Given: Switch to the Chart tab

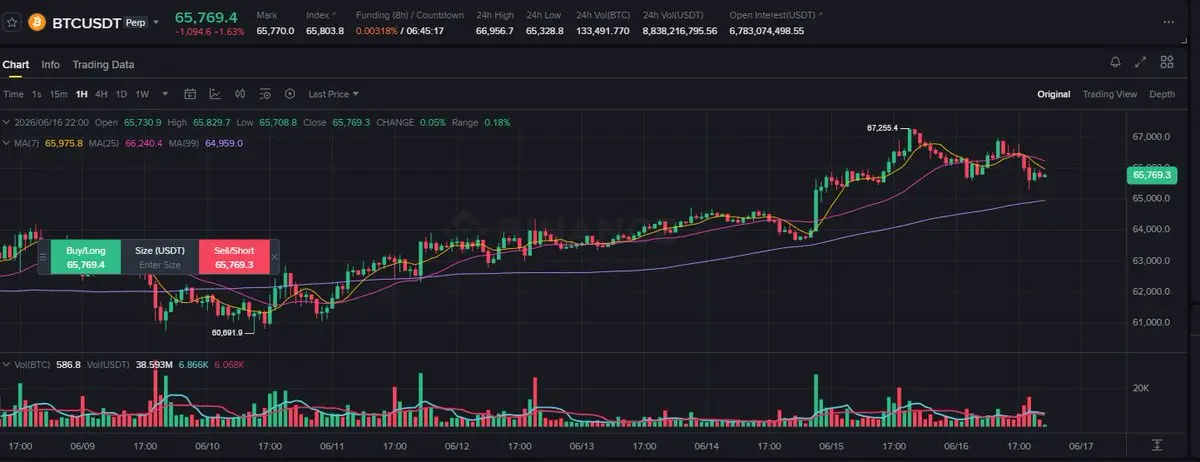Looking at the screenshot, I should tap(15, 64).
